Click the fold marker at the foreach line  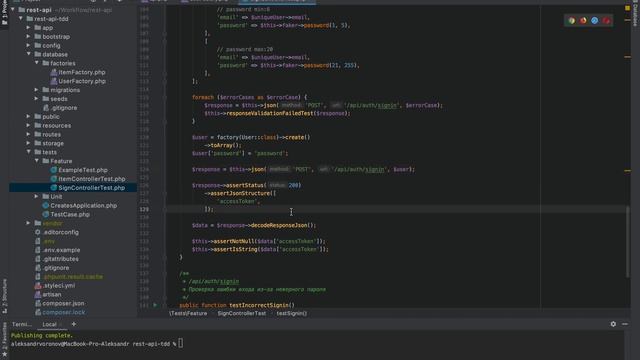pos(164,97)
